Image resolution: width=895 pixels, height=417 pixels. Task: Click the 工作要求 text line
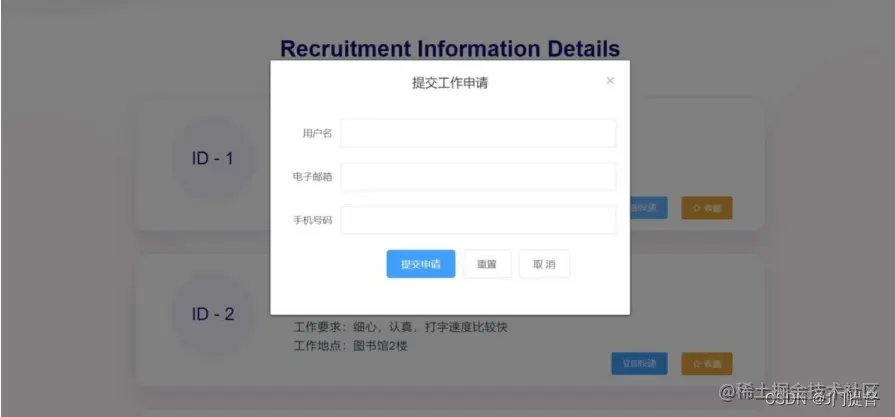pyautogui.click(x=401, y=327)
